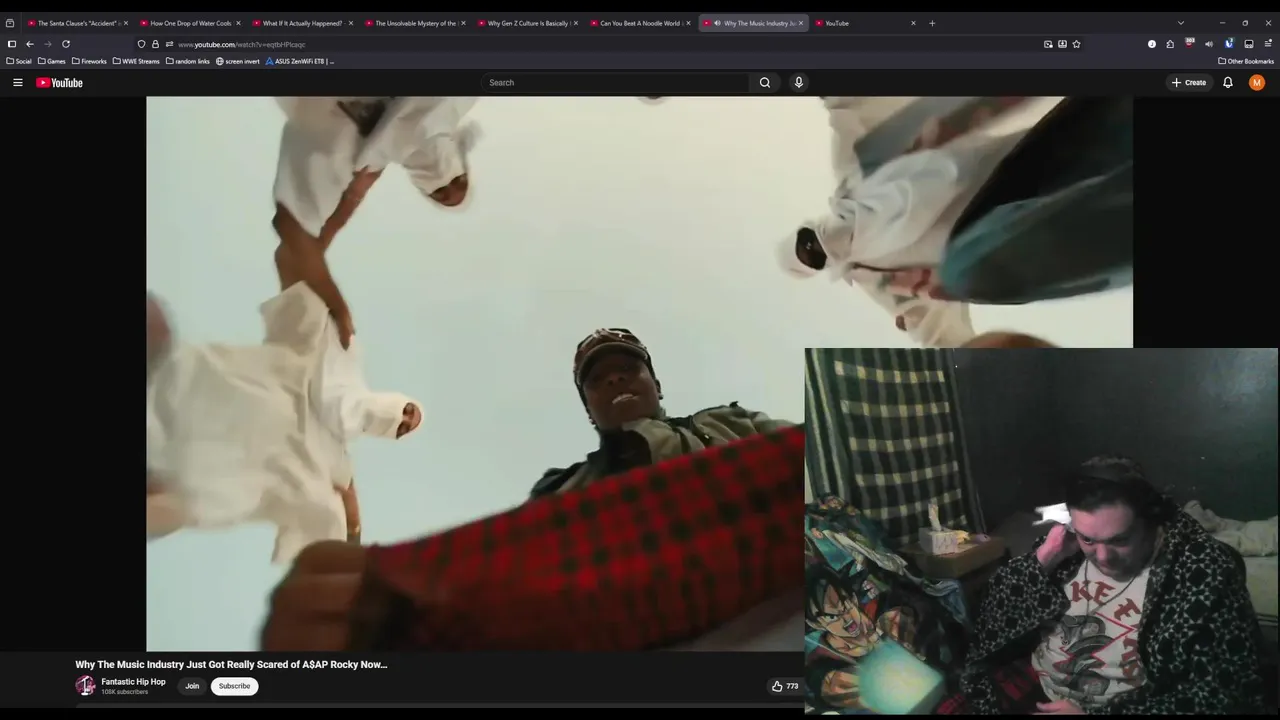Image resolution: width=1280 pixels, height=720 pixels.
Task: Click the YouTube logo
Action: (x=59, y=83)
